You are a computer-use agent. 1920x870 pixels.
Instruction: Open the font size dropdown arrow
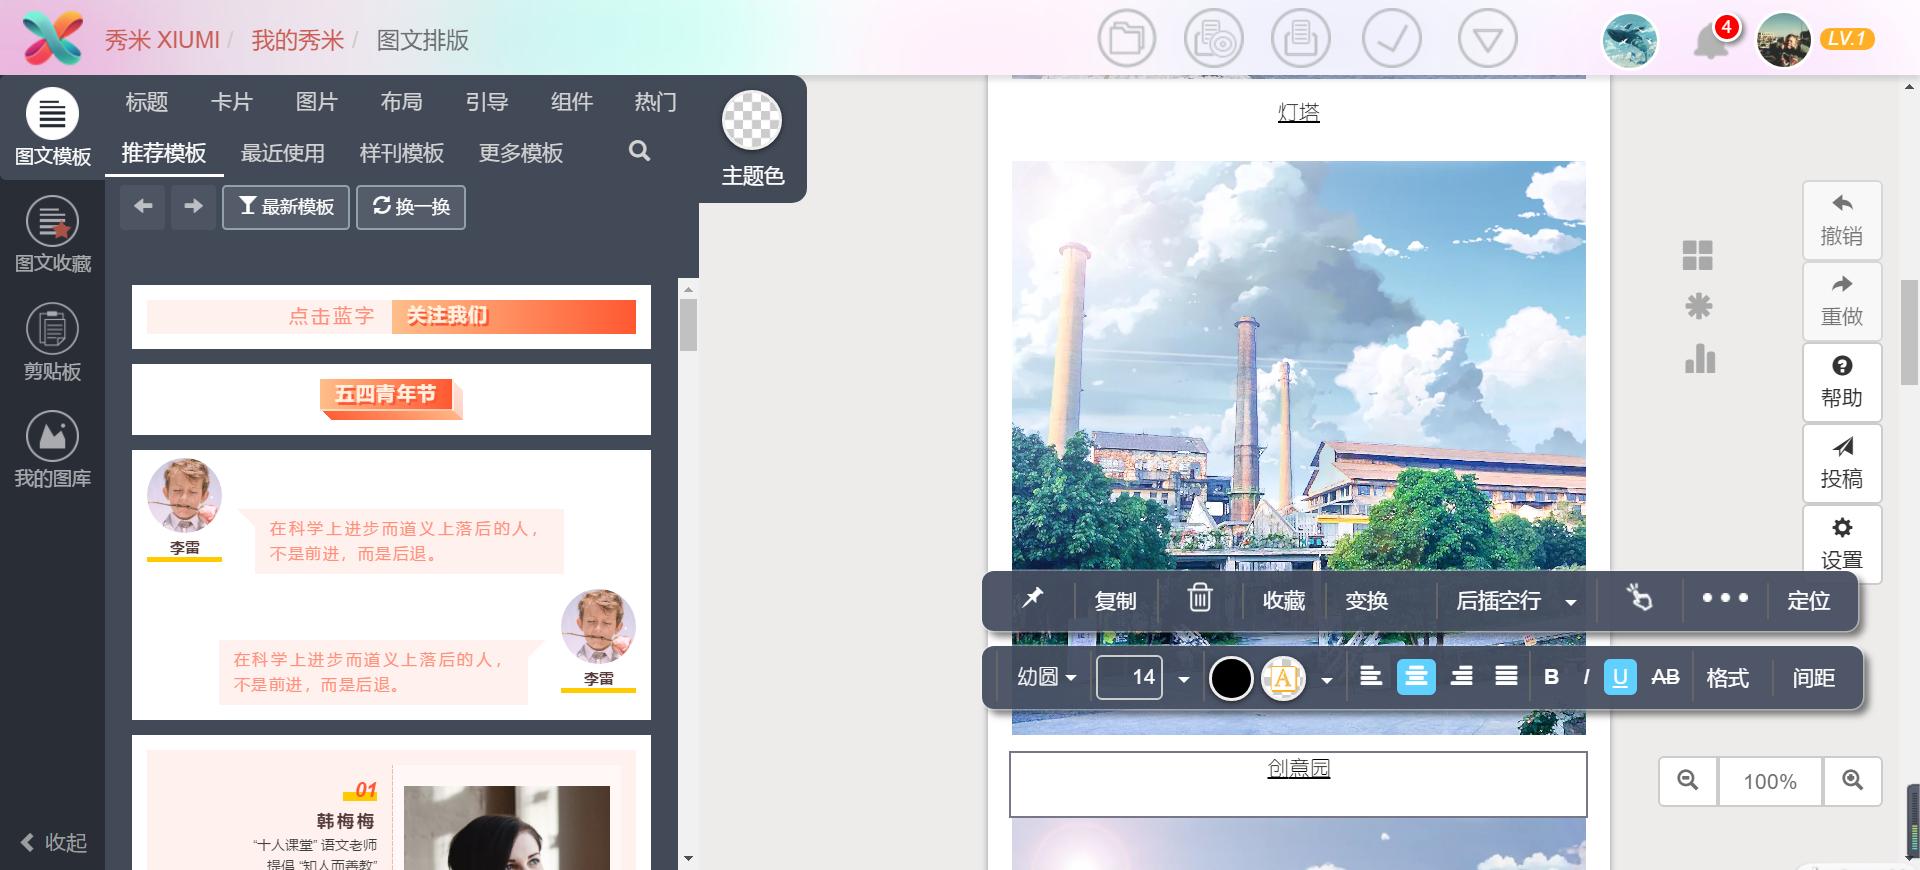tap(1184, 679)
